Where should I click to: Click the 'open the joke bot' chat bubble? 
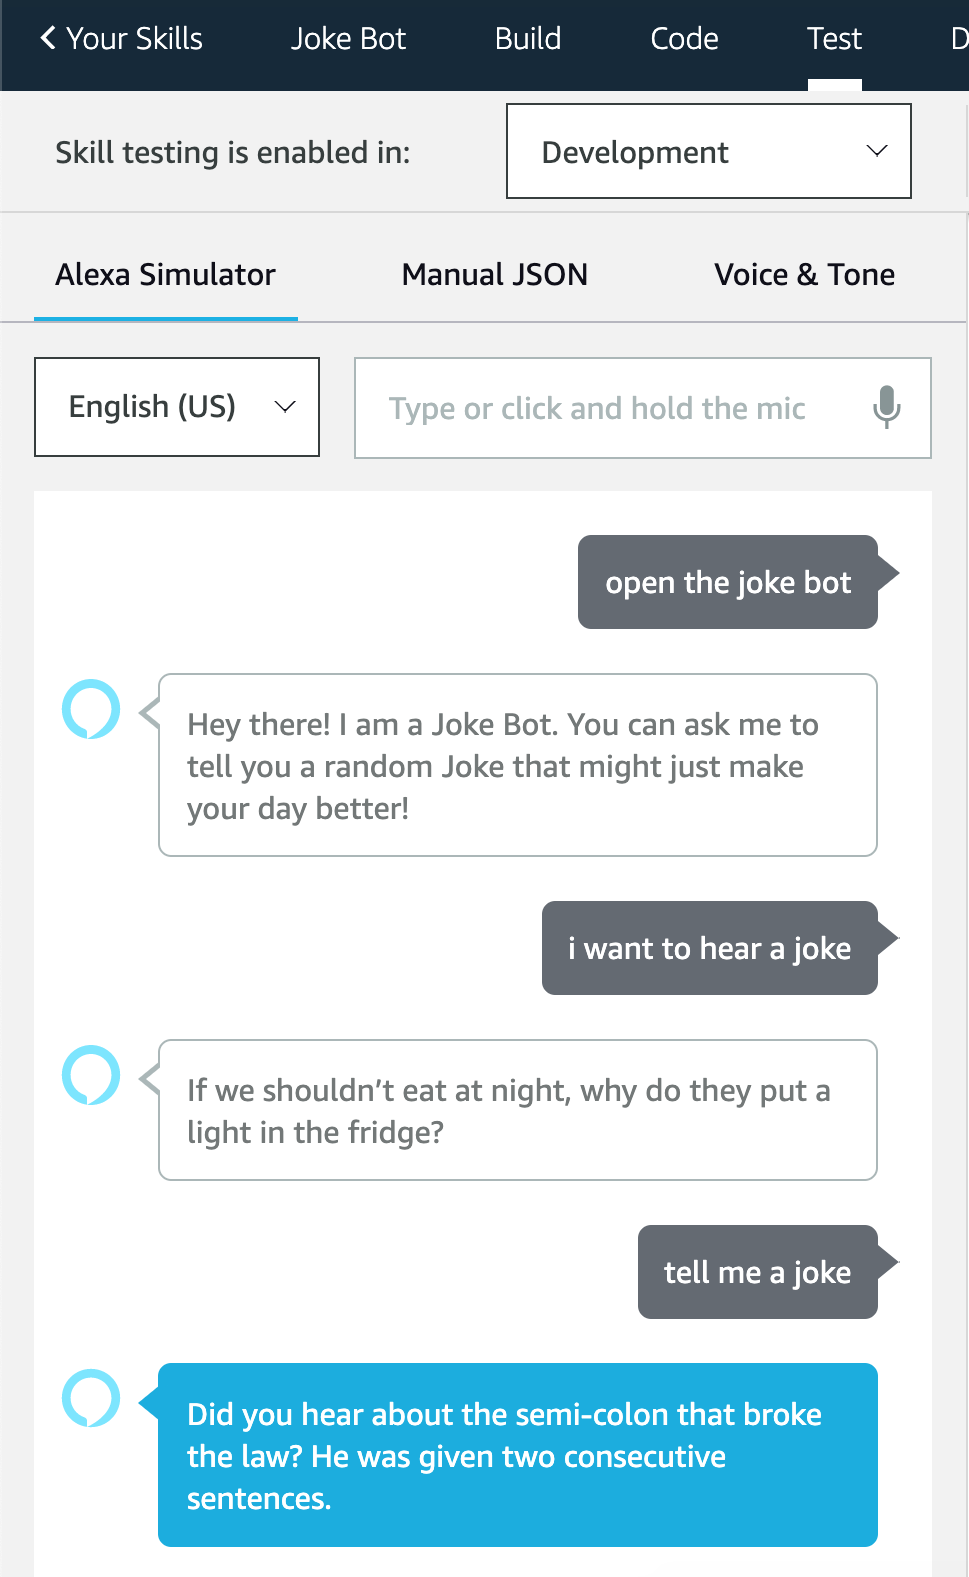[x=727, y=582]
